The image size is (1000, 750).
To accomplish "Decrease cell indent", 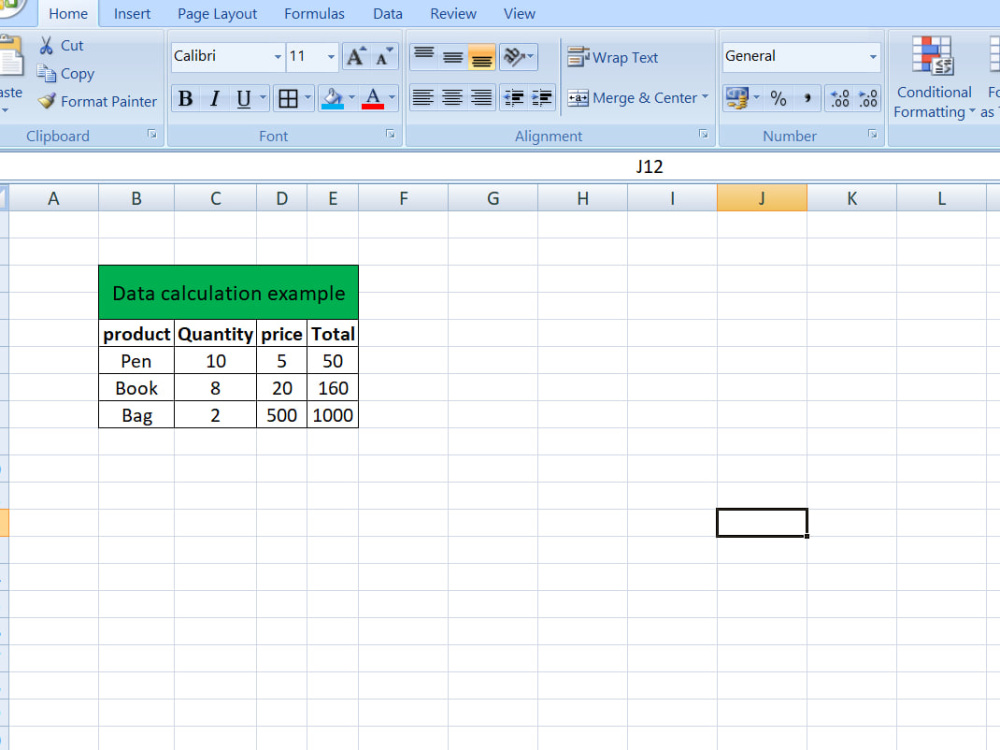I will point(514,98).
